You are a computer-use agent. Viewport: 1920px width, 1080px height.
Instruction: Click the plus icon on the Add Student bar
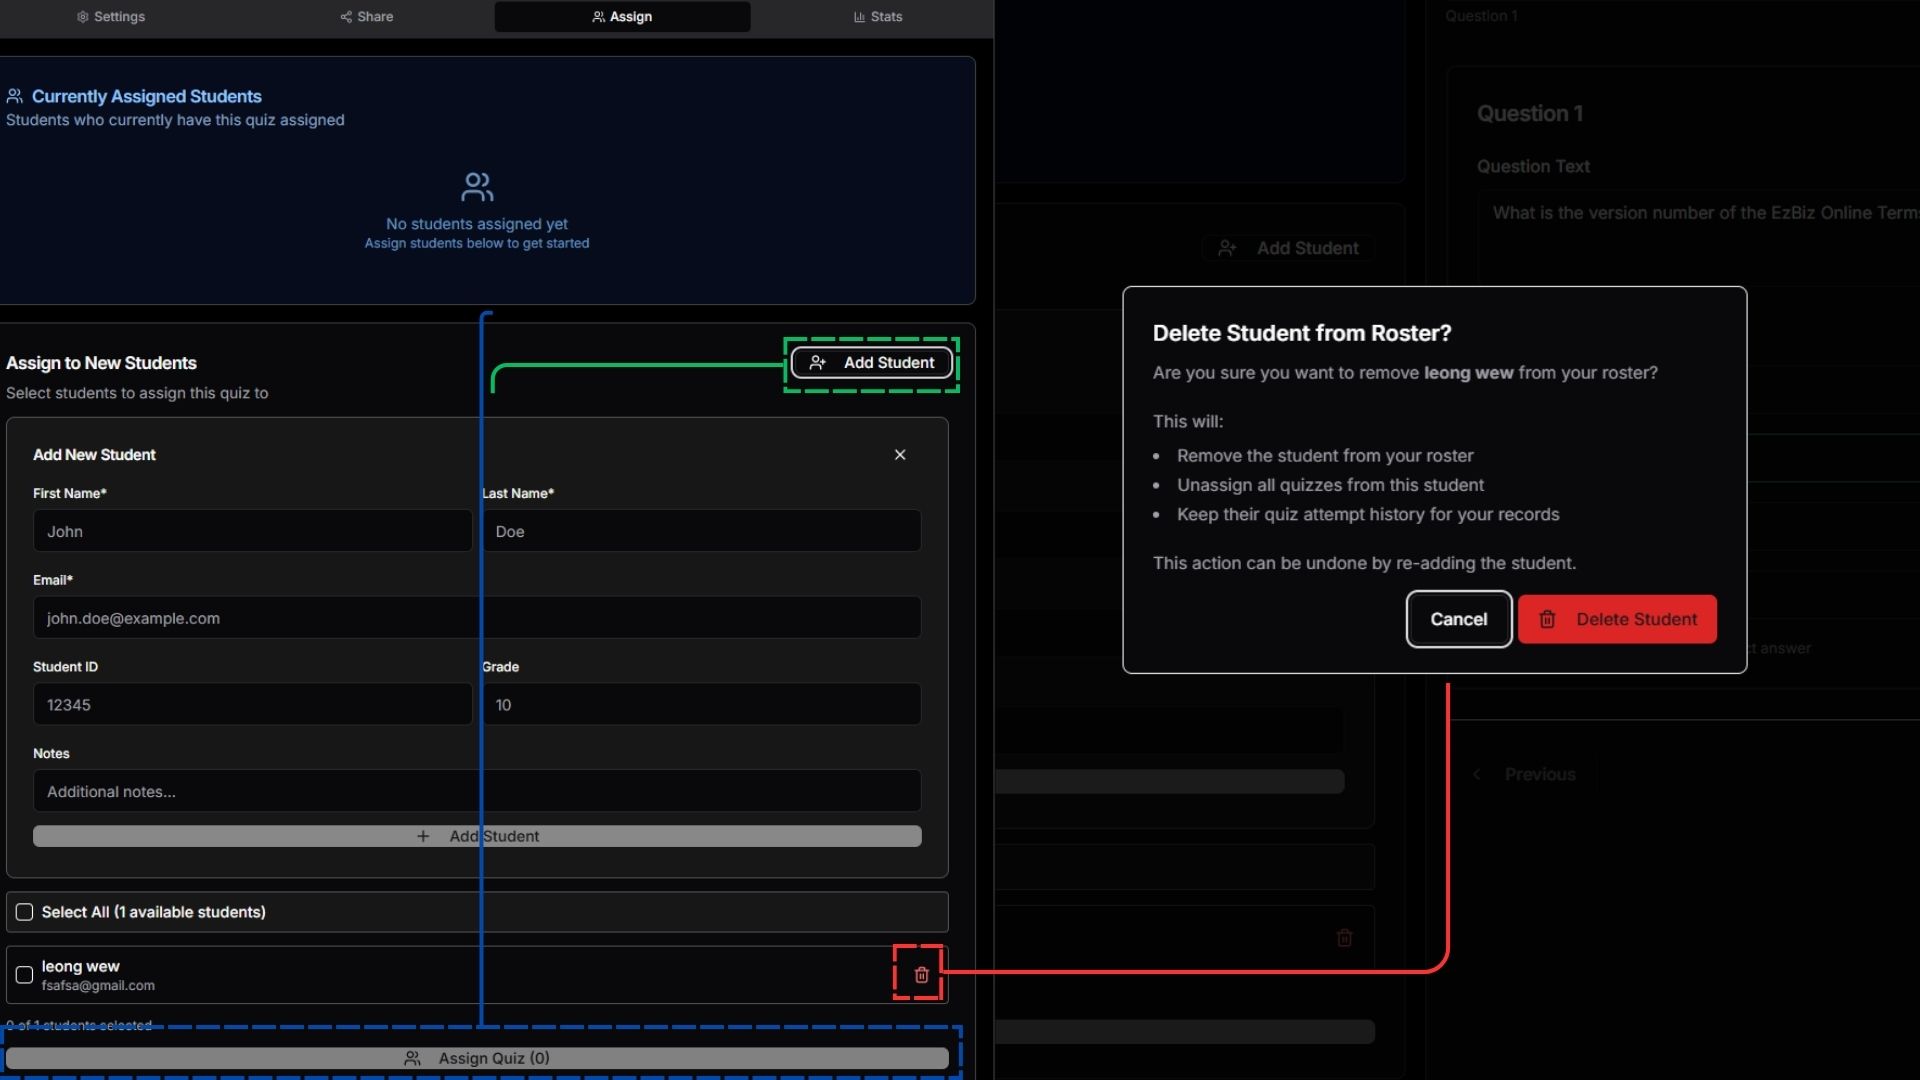[x=424, y=836]
